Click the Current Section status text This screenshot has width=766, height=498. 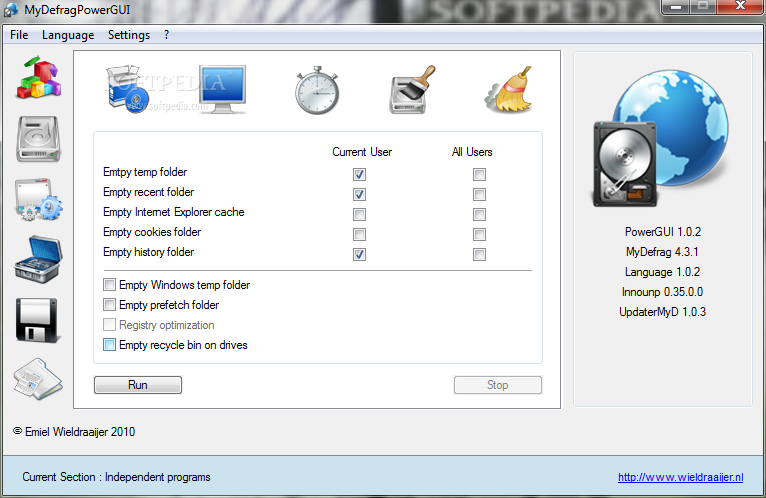(116, 477)
